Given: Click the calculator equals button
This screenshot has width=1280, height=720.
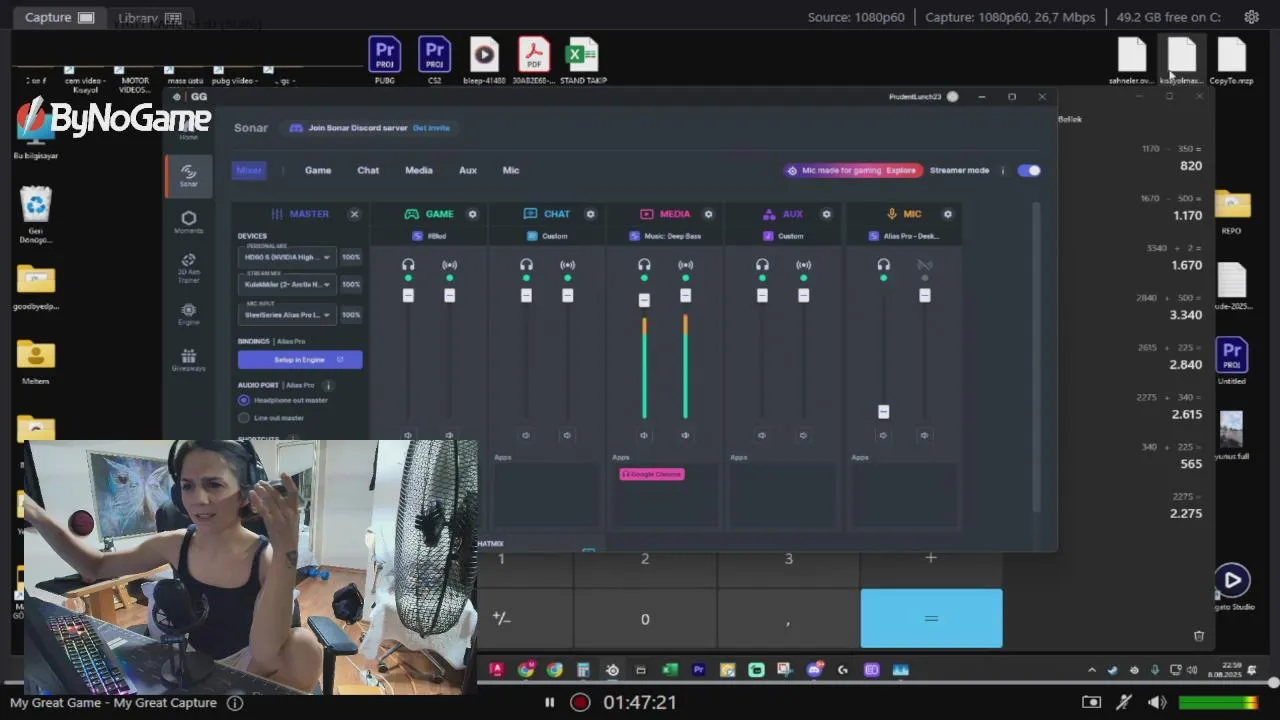Looking at the screenshot, I should pos(931,618).
